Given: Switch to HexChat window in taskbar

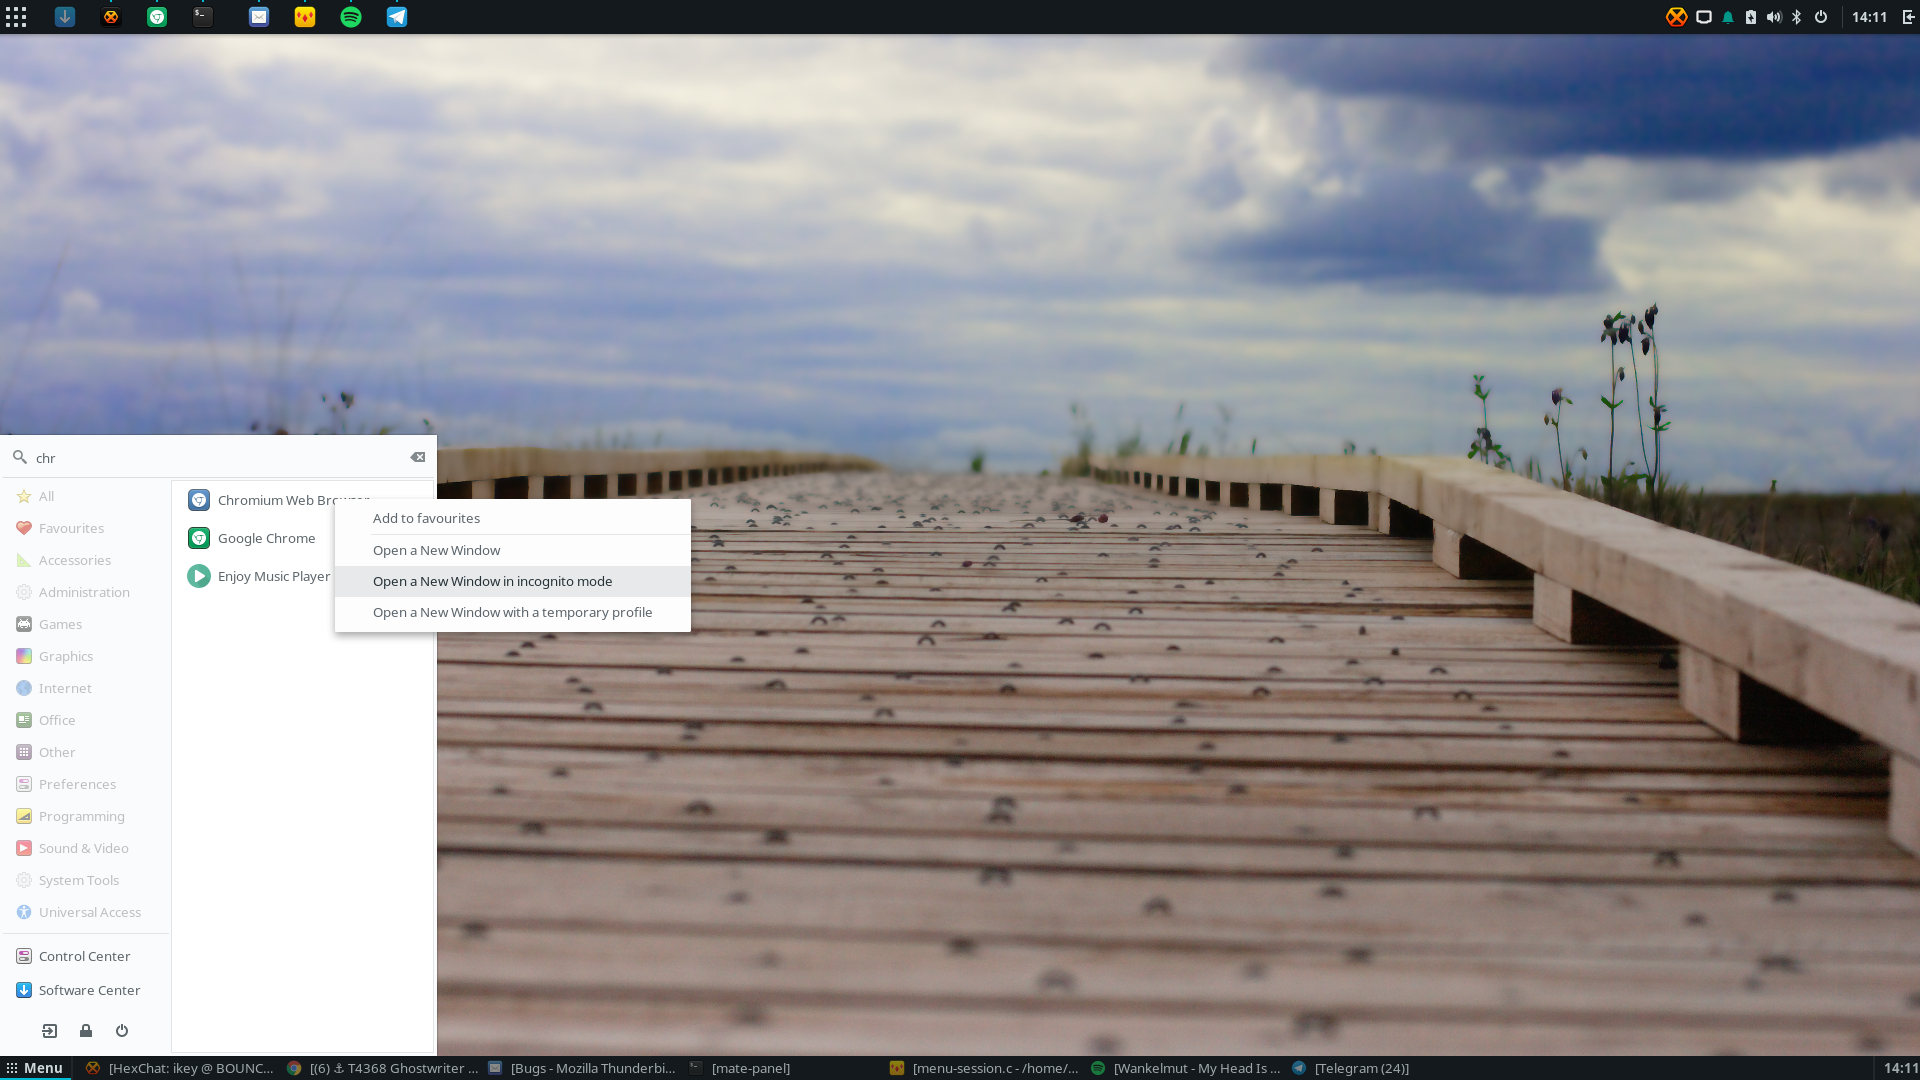Looking at the screenshot, I should click(180, 1068).
